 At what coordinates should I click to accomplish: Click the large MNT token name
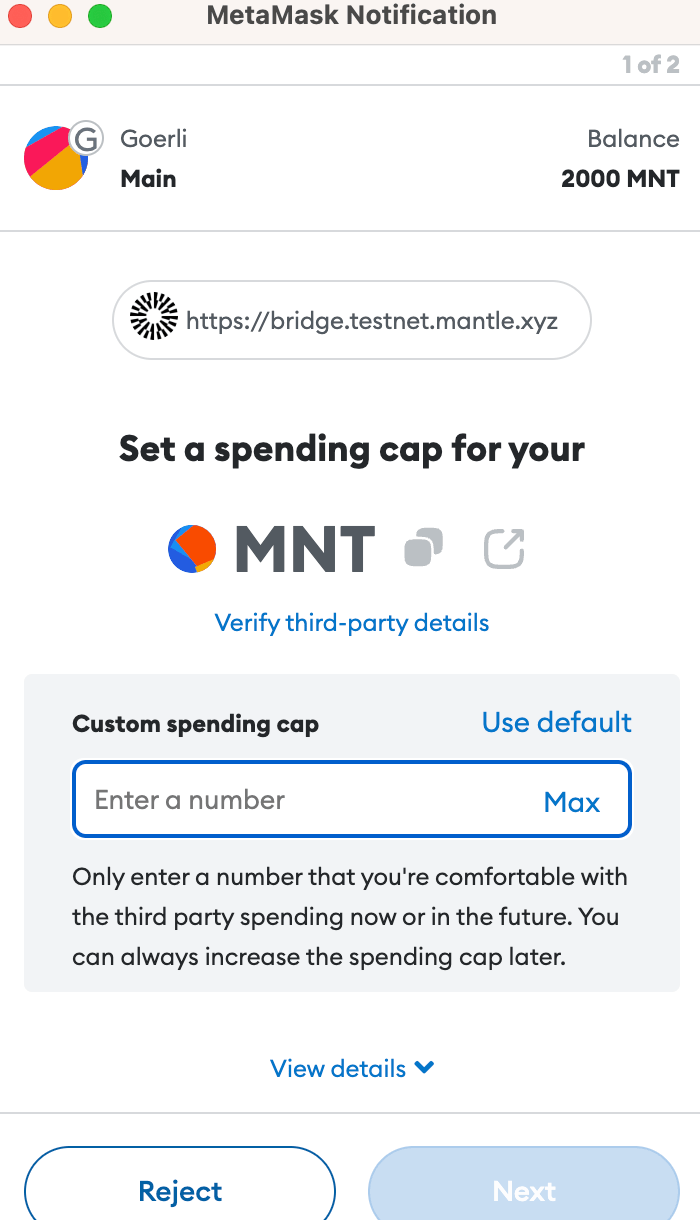click(305, 549)
